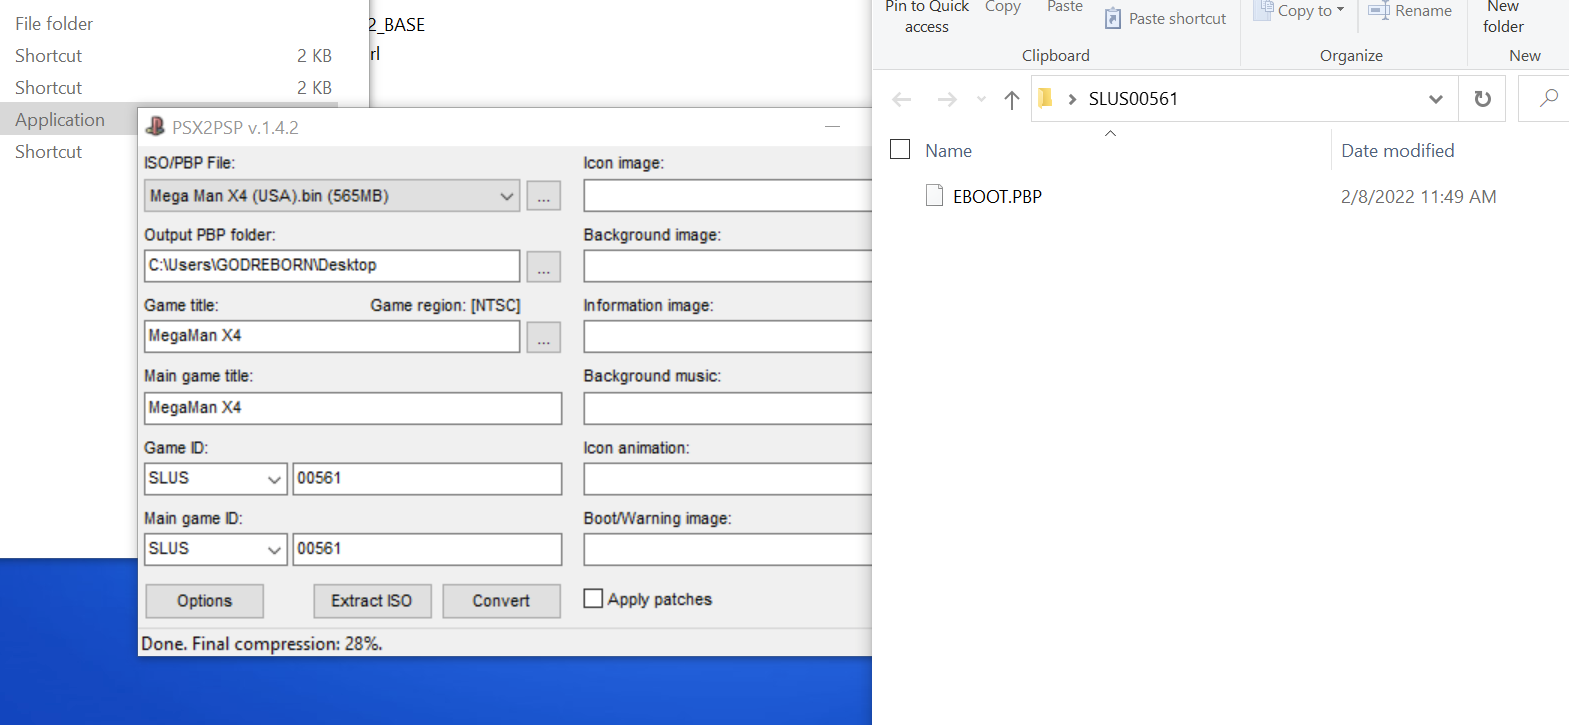Click the Background image field

tap(728, 266)
